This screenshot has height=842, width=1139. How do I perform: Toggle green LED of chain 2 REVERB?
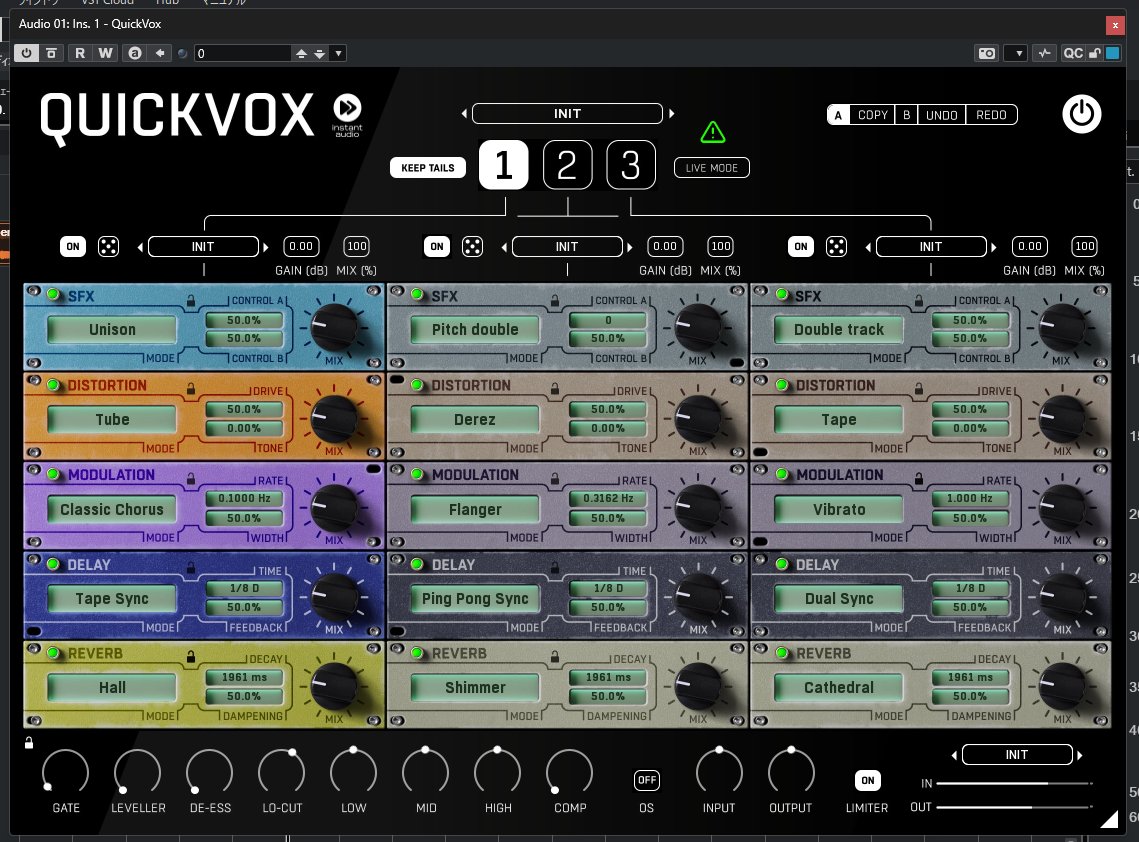[417, 652]
